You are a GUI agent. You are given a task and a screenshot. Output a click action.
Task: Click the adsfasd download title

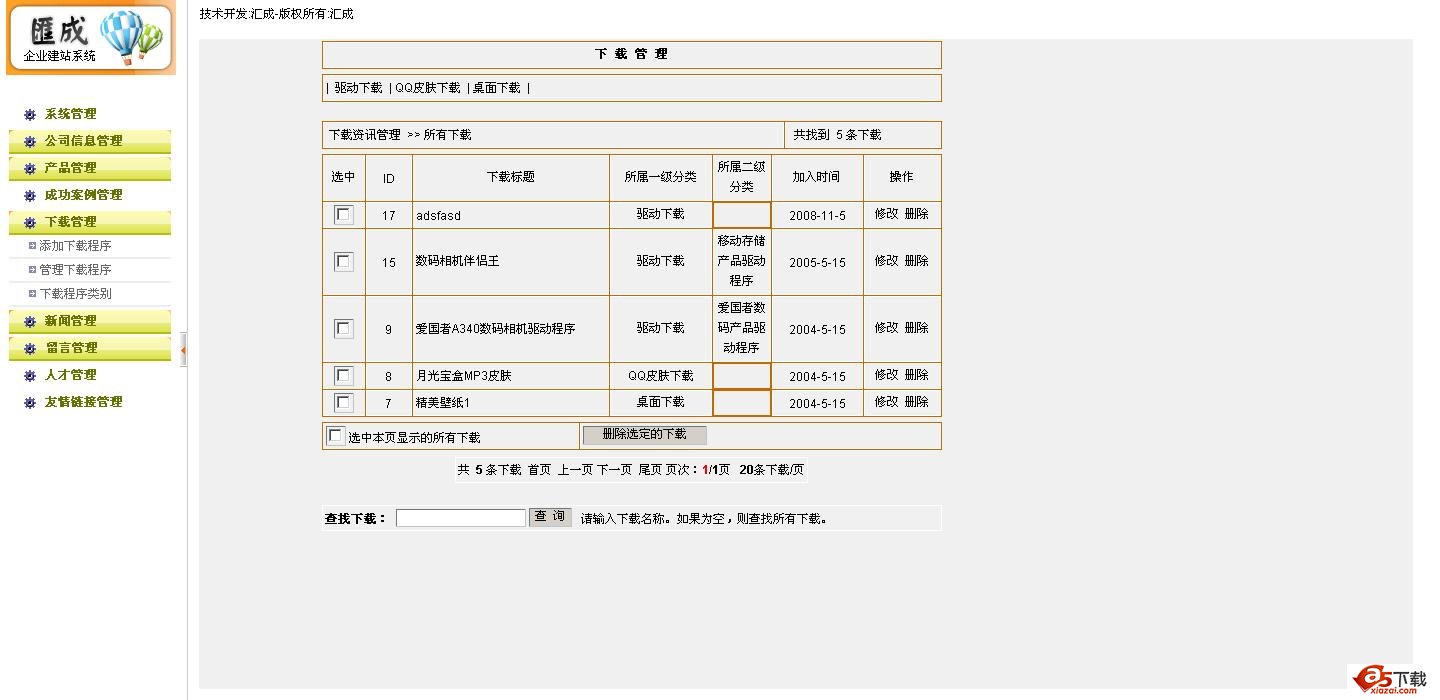coord(438,216)
